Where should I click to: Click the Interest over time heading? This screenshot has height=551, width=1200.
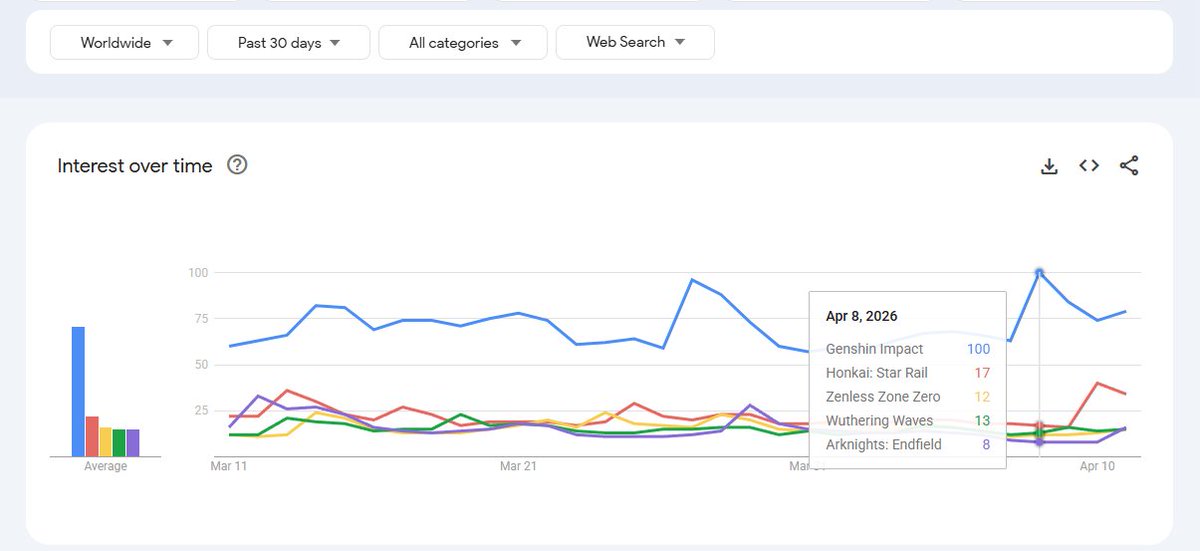135,166
